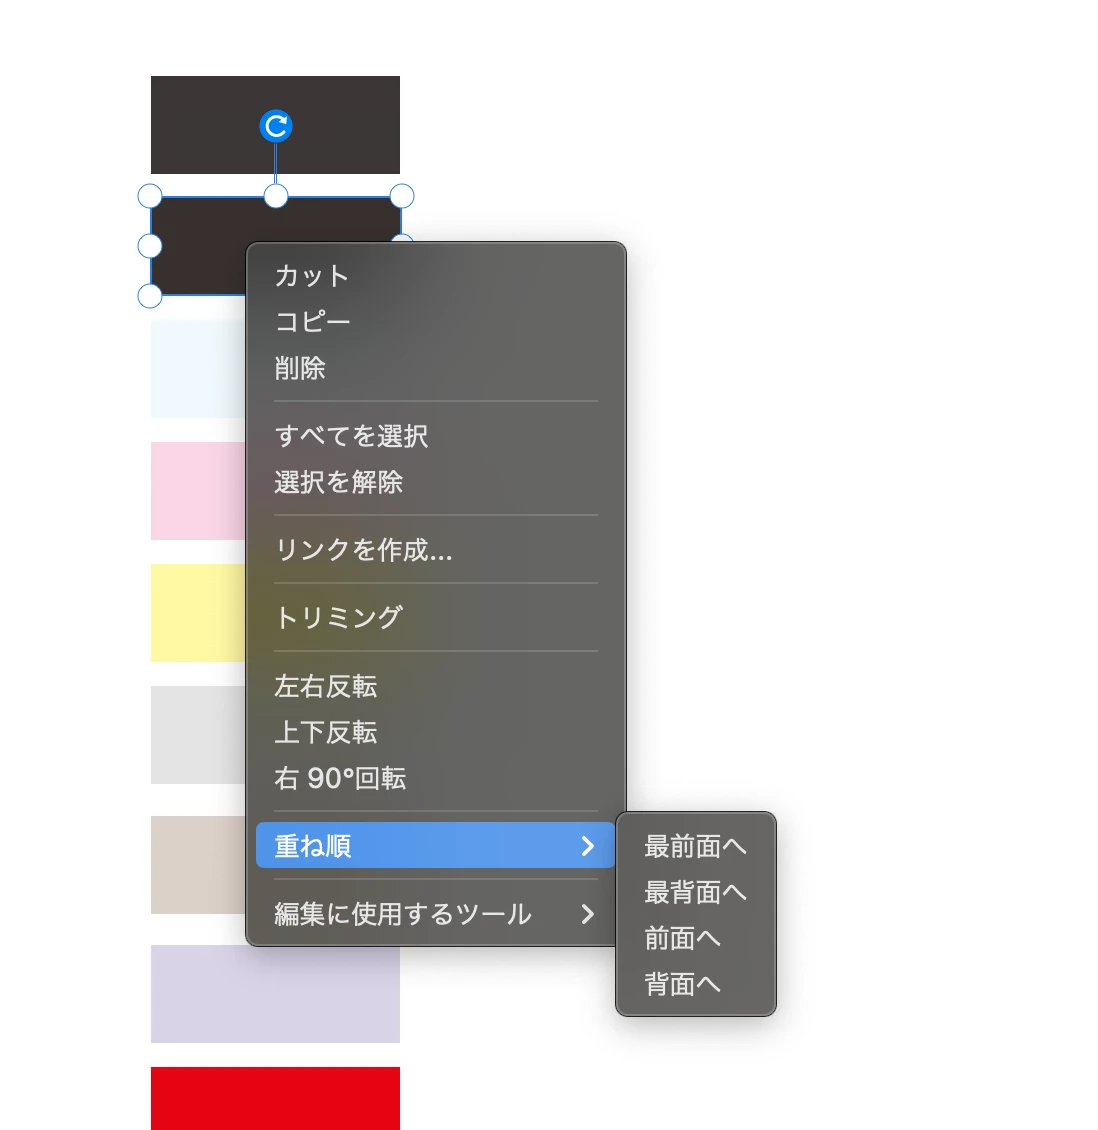The width and height of the screenshot is (1098, 1130).
Task: Click the blue rotate handle icon
Action: pos(275,126)
